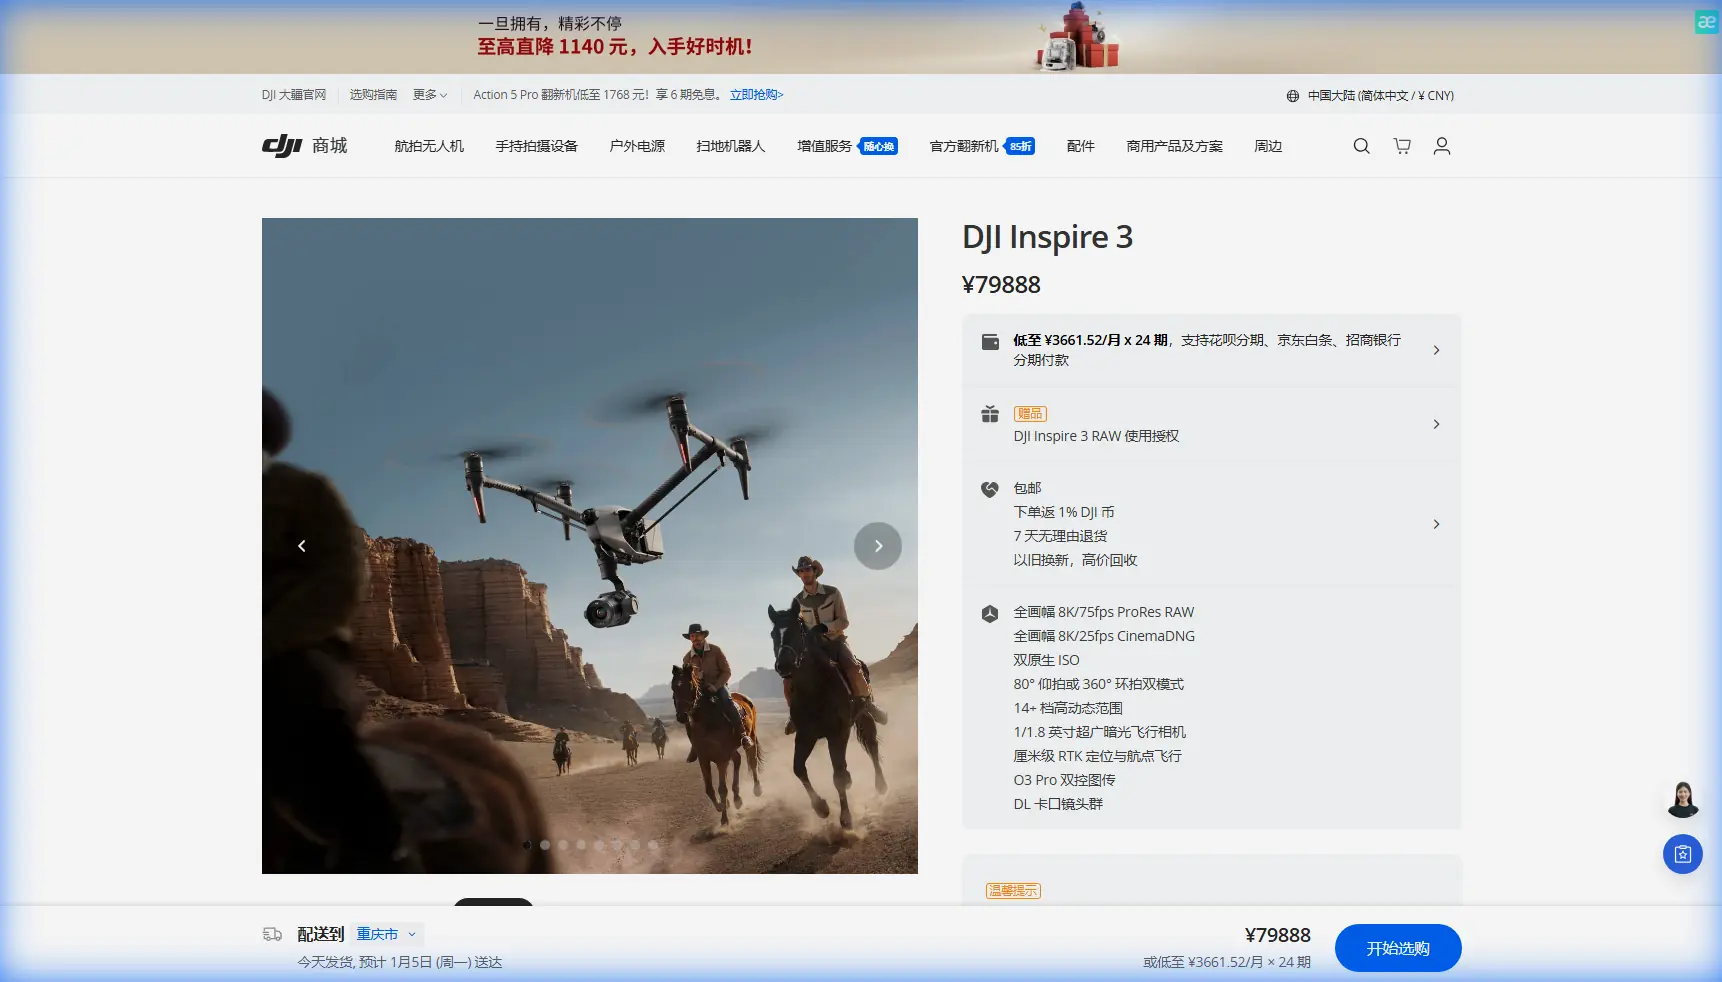The image size is (1722, 982).
Task: Expand the 包邮 shipping details chevron
Action: (x=1437, y=524)
